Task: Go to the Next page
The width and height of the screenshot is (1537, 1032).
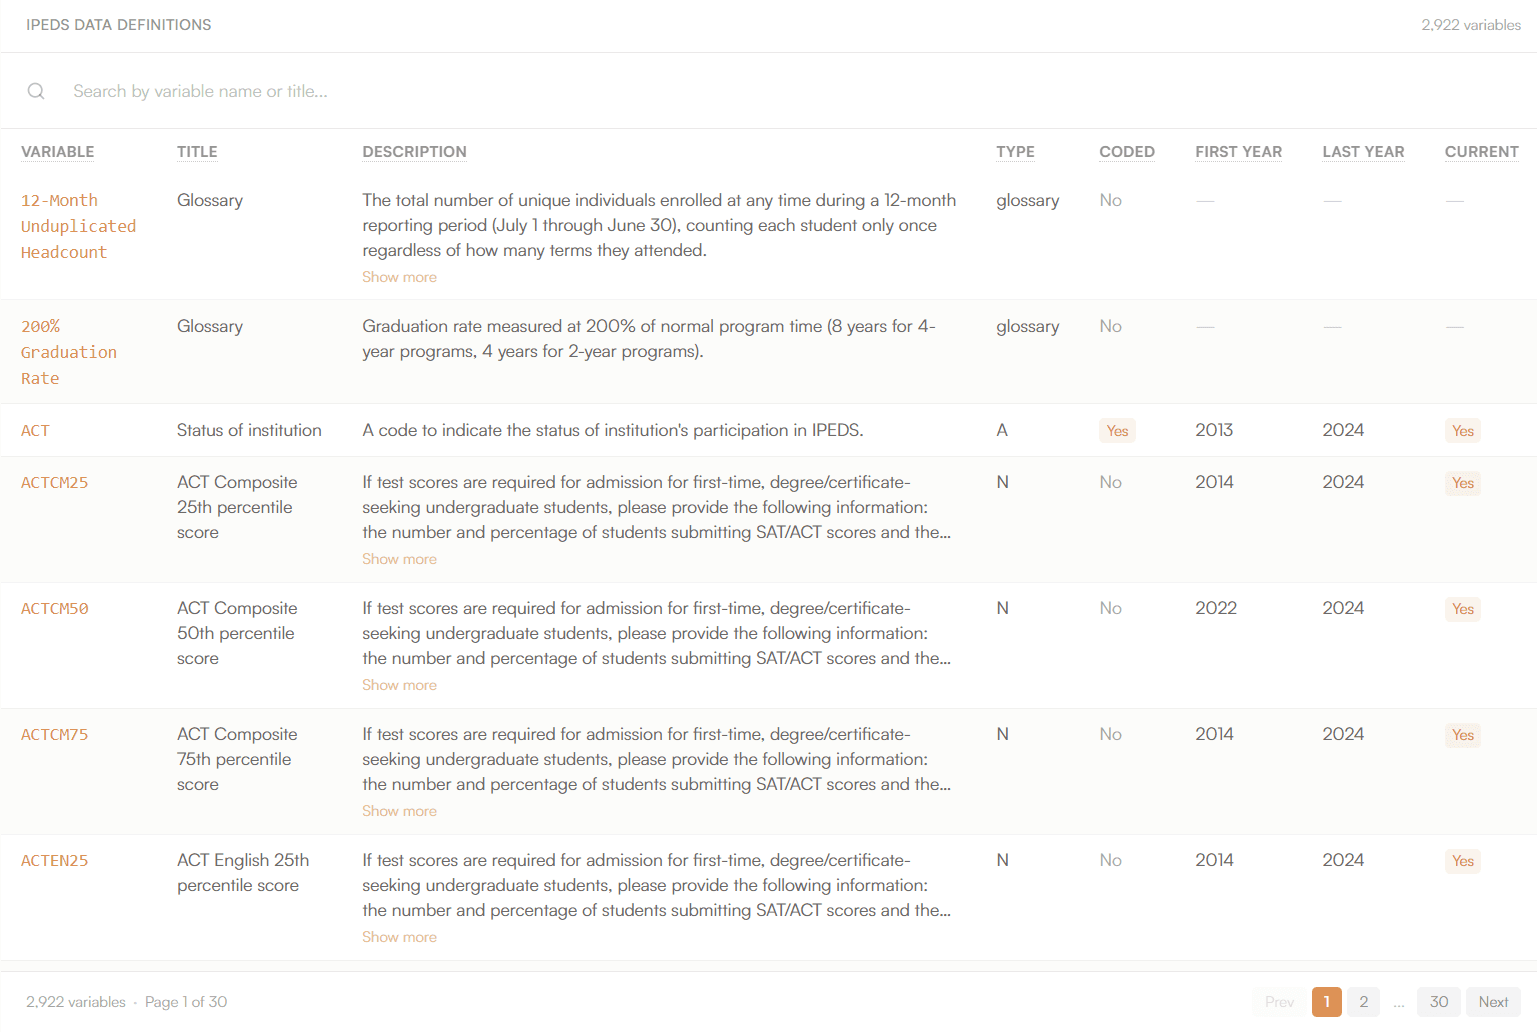Action: (x=1493, y=1002)
